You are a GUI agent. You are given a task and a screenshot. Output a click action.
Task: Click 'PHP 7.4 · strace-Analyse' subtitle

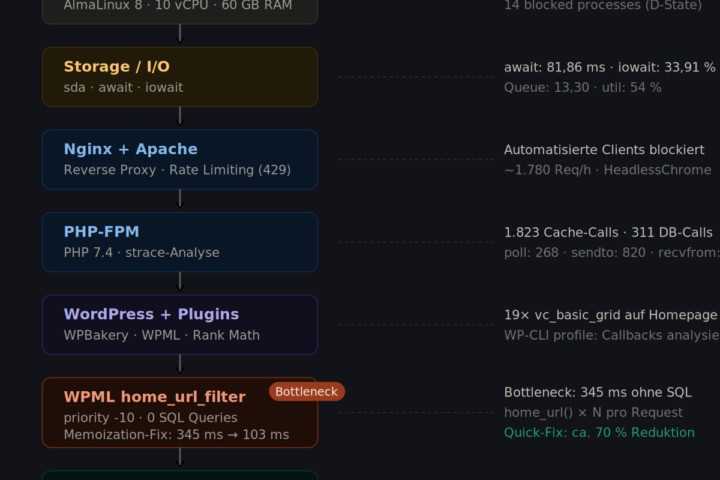141,253
